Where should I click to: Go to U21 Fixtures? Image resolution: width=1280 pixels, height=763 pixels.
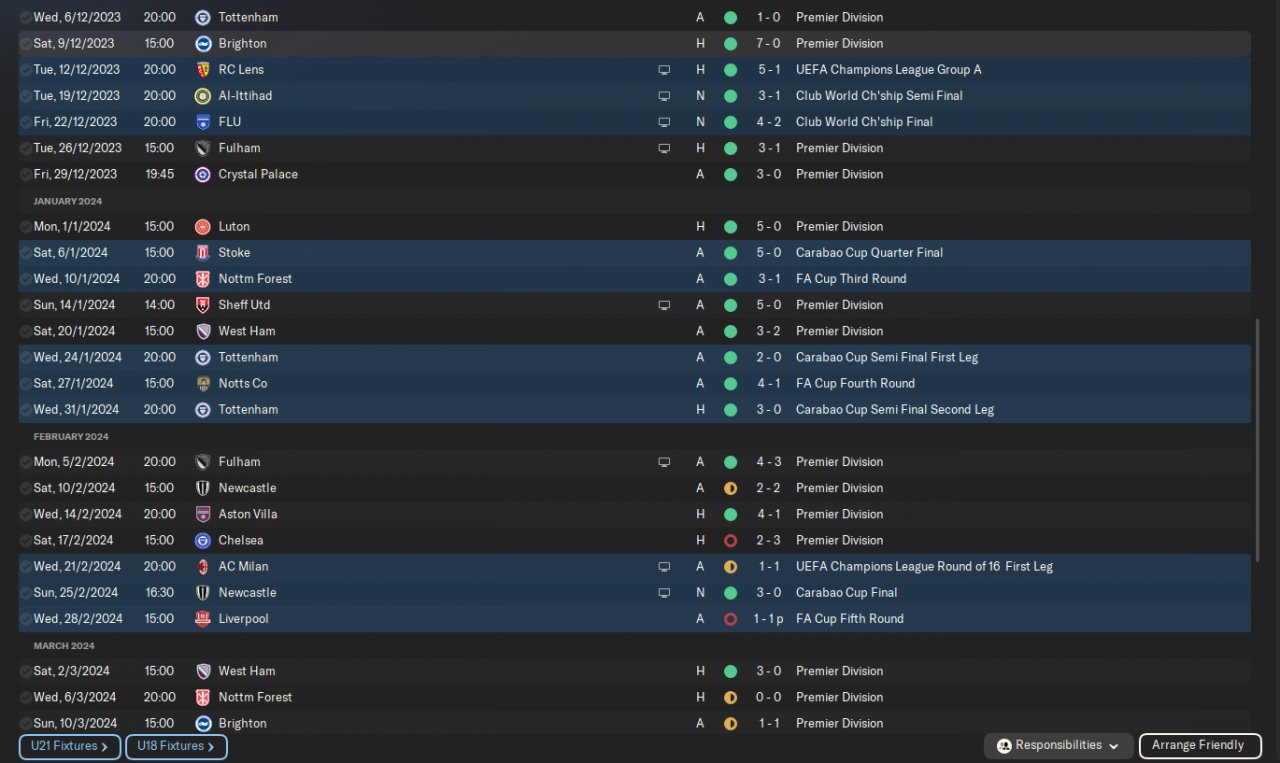69,747
